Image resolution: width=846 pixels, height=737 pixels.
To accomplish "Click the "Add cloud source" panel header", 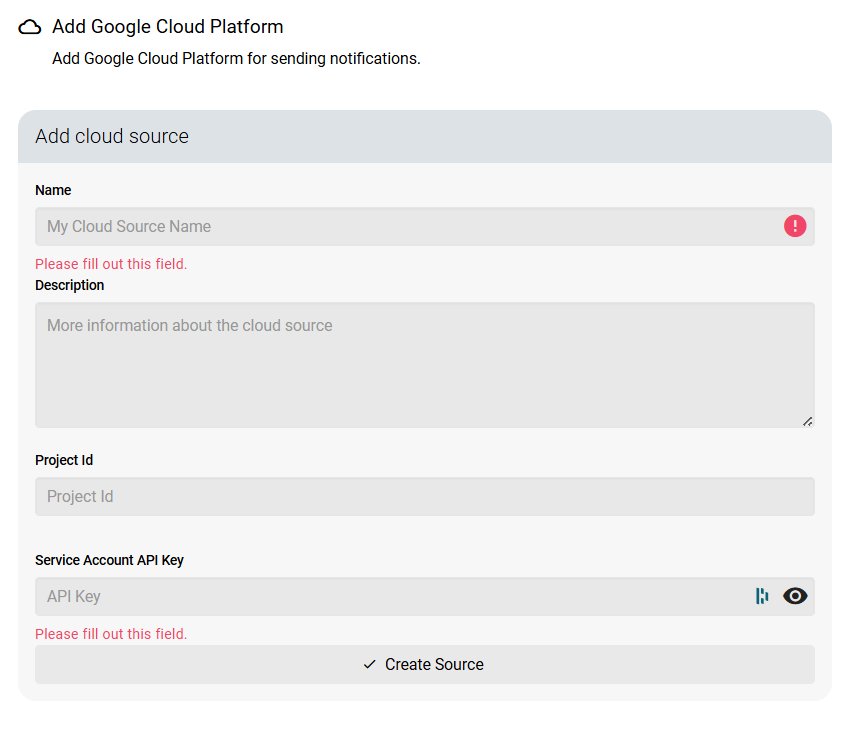I will pos(112,136).
